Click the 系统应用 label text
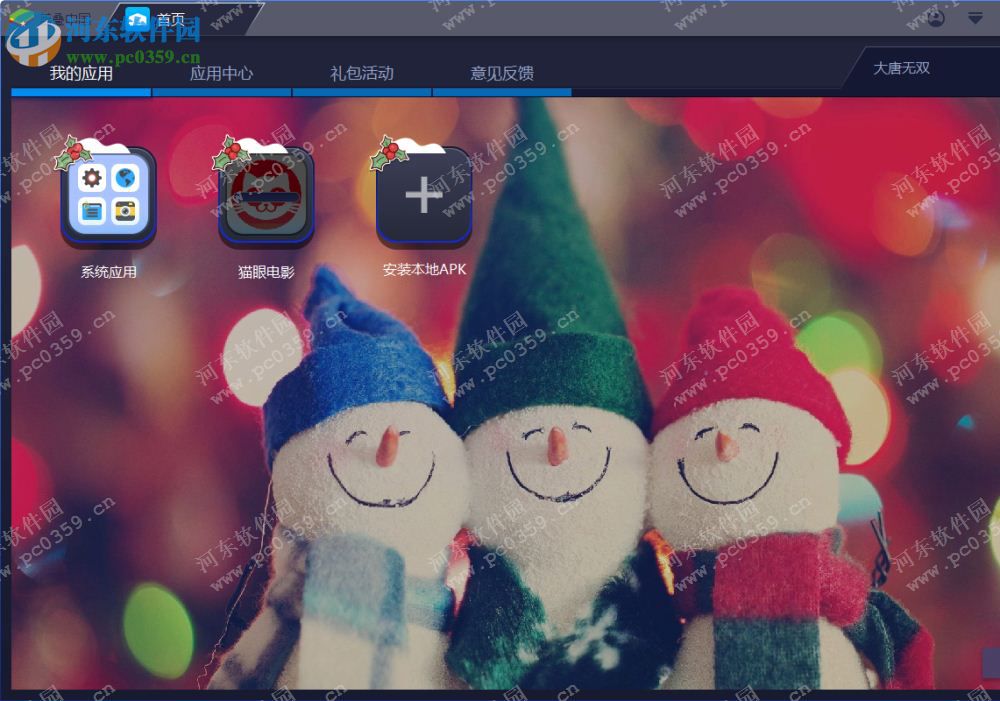This screenshot has width=1000, height=701. [108, 272]
